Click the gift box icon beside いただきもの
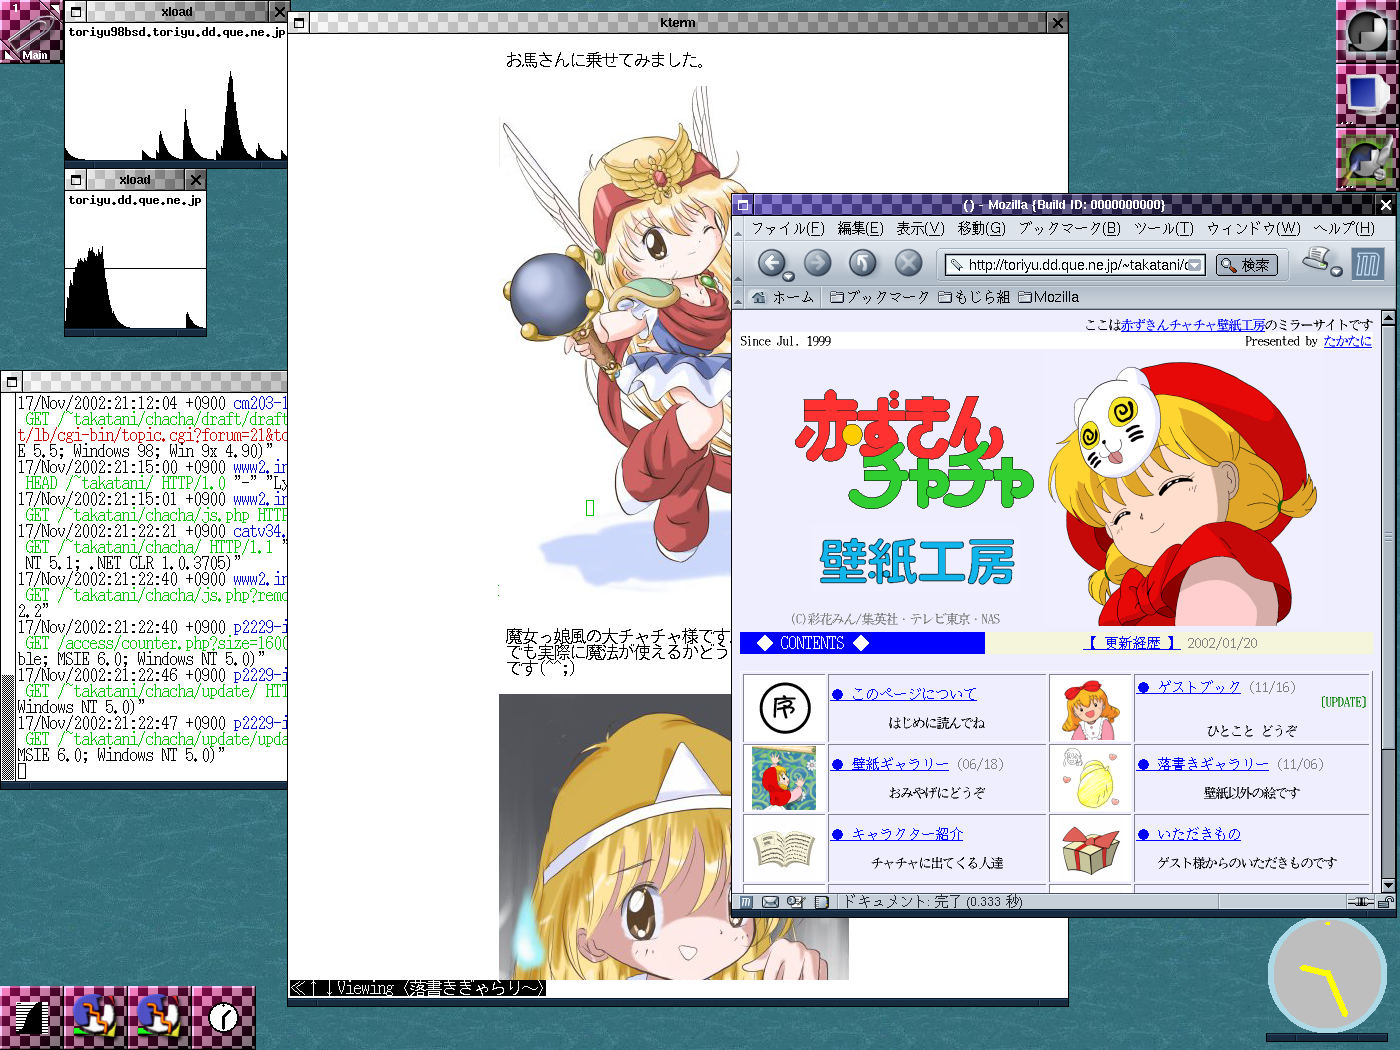The image size is (1400, 1050). (x=1090, y=850)
